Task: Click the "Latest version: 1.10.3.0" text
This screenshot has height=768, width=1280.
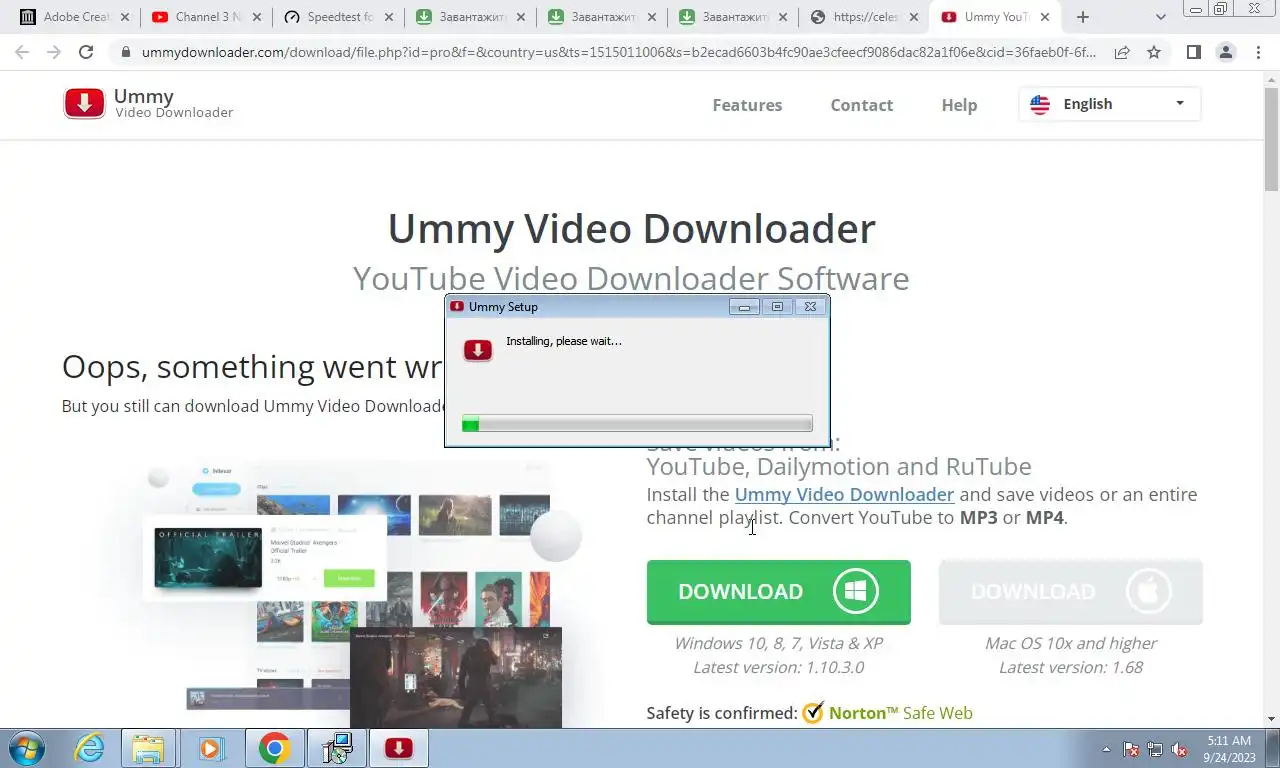Action: (x=778, y=667)
